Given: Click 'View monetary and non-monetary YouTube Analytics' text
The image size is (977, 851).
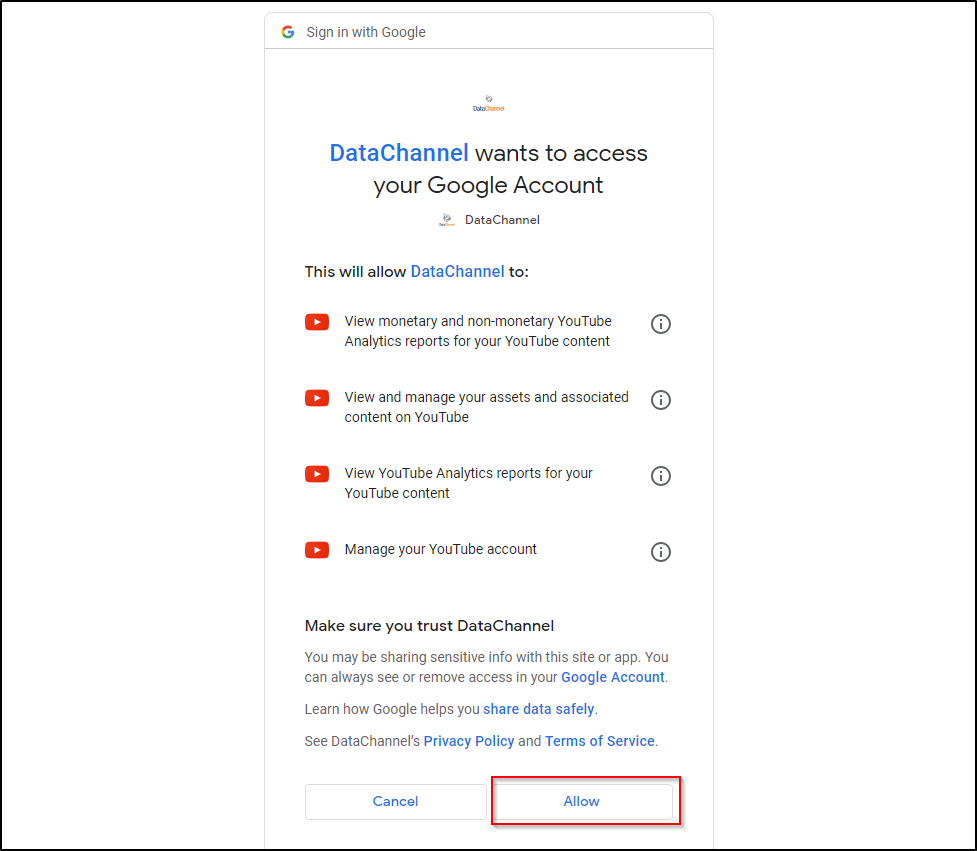Looking at the screenshot, I should point(478,331).
